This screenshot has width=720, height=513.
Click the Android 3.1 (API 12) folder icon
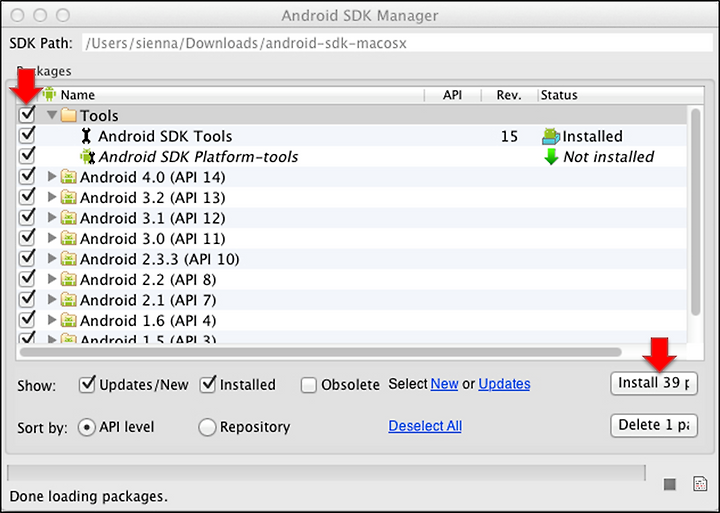pyautogui.click(x=68, y=218)
